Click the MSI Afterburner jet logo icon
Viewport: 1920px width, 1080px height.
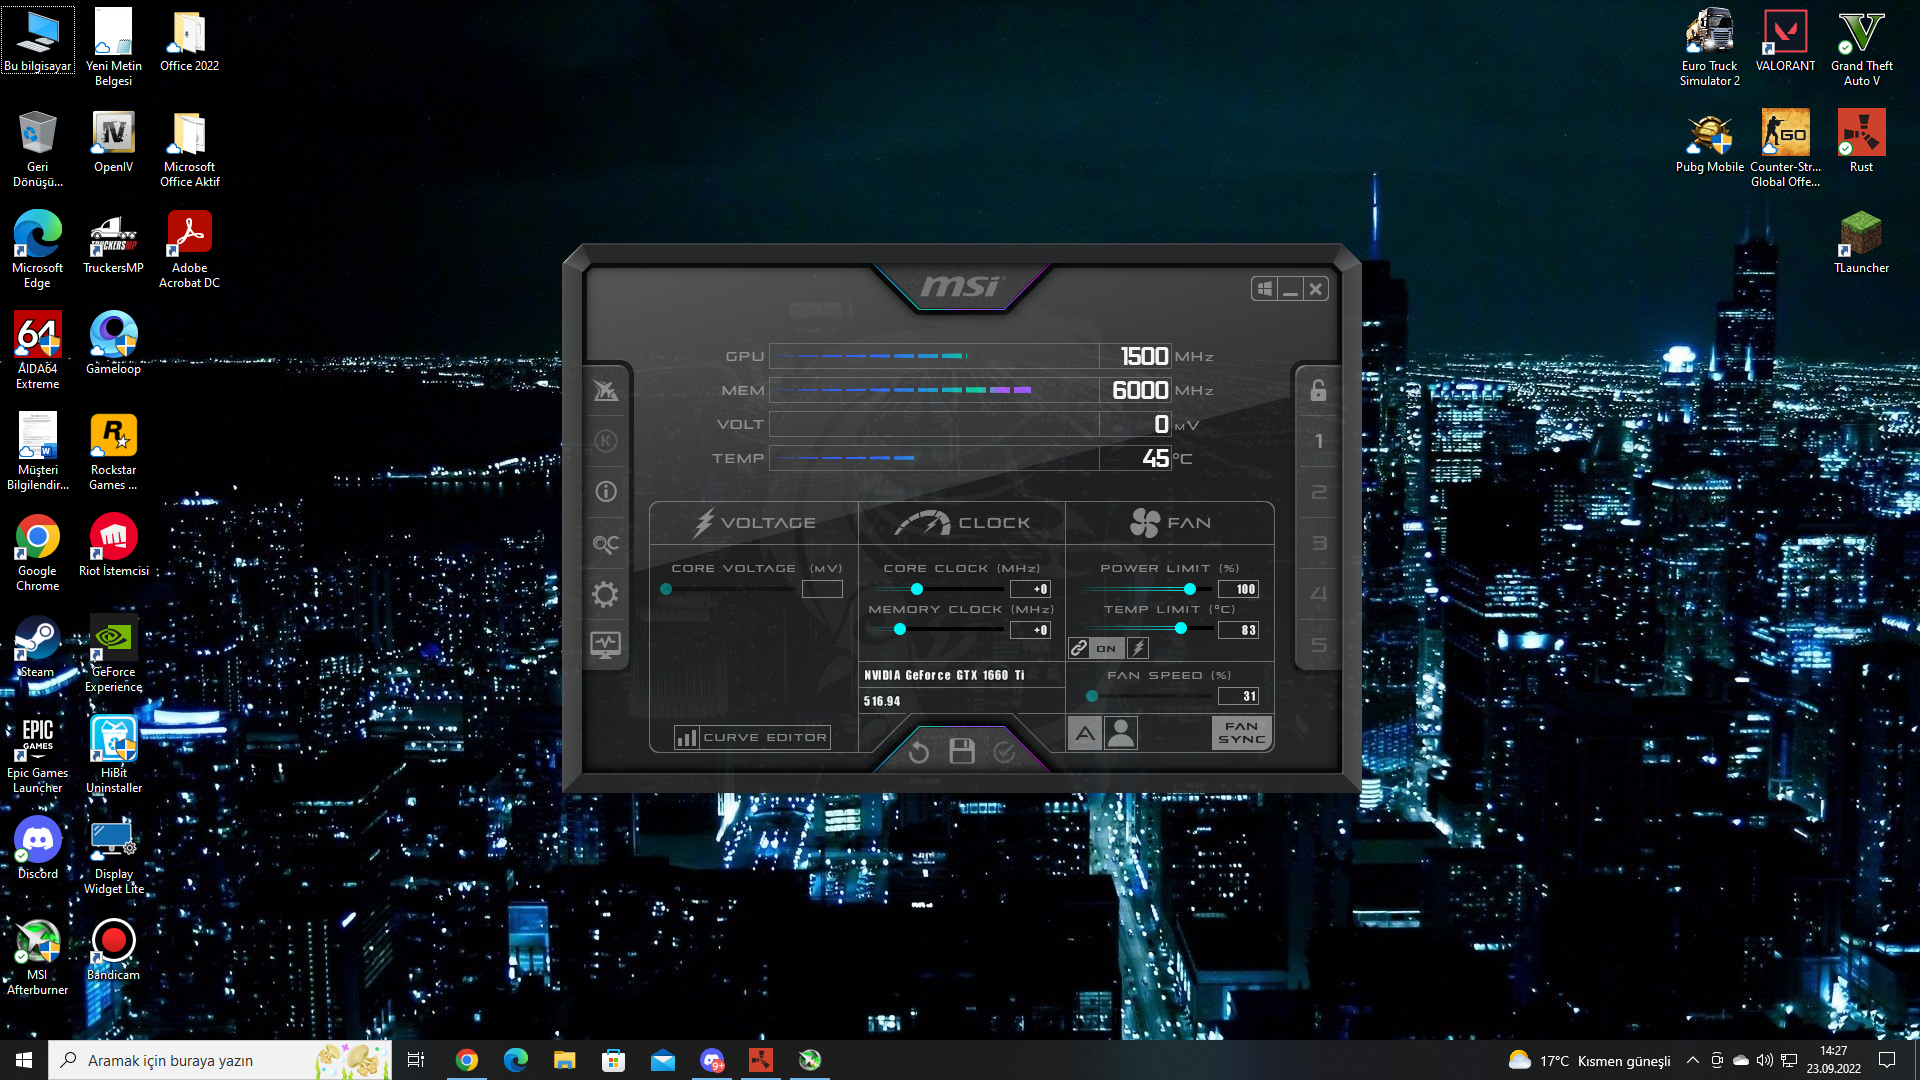605,390
